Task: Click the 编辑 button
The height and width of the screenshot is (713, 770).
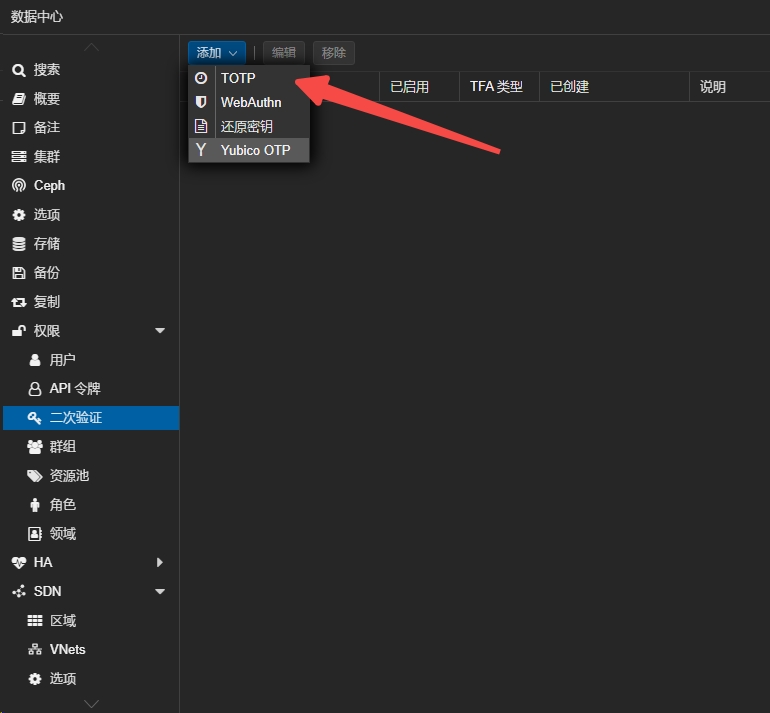Action: tap(284, 53)
